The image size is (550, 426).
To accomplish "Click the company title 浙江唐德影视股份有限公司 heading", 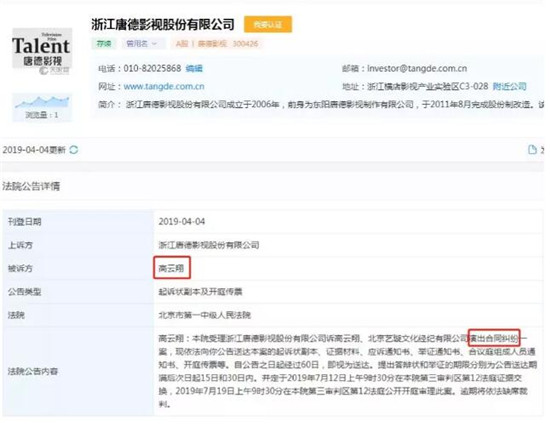I will point(163,24).
